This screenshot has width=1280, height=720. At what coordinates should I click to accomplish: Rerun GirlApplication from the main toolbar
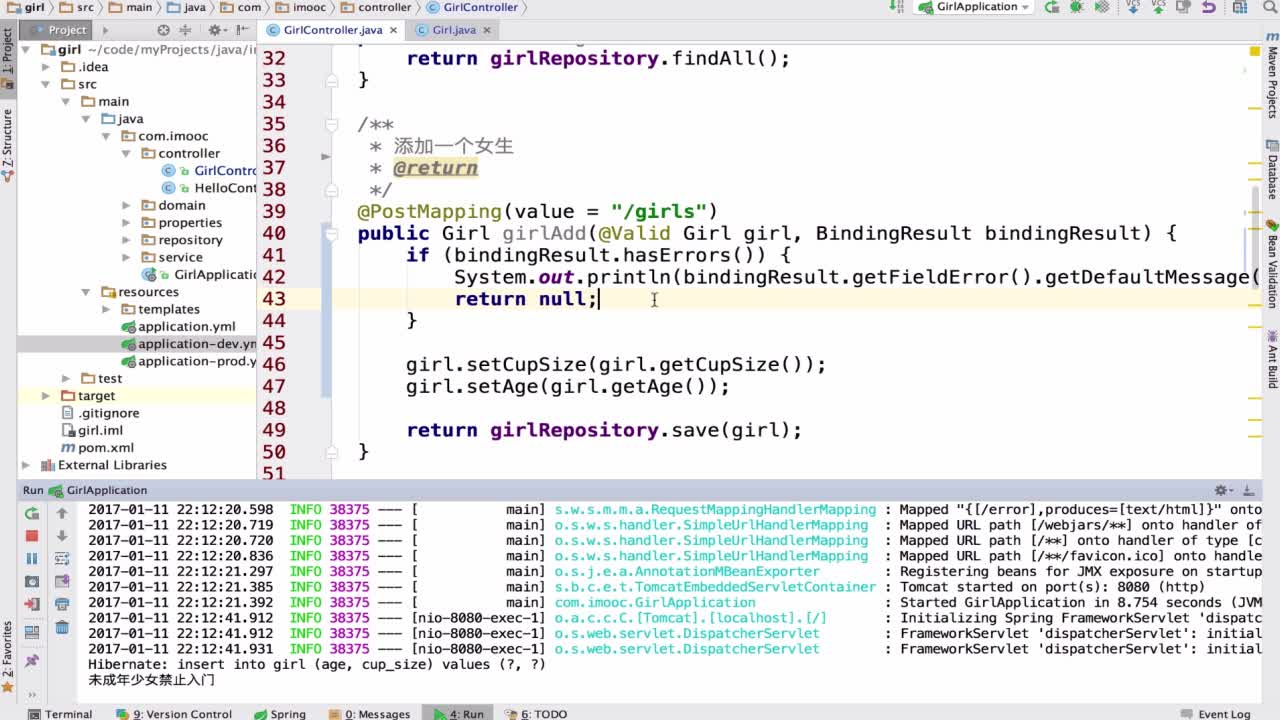1052,7
